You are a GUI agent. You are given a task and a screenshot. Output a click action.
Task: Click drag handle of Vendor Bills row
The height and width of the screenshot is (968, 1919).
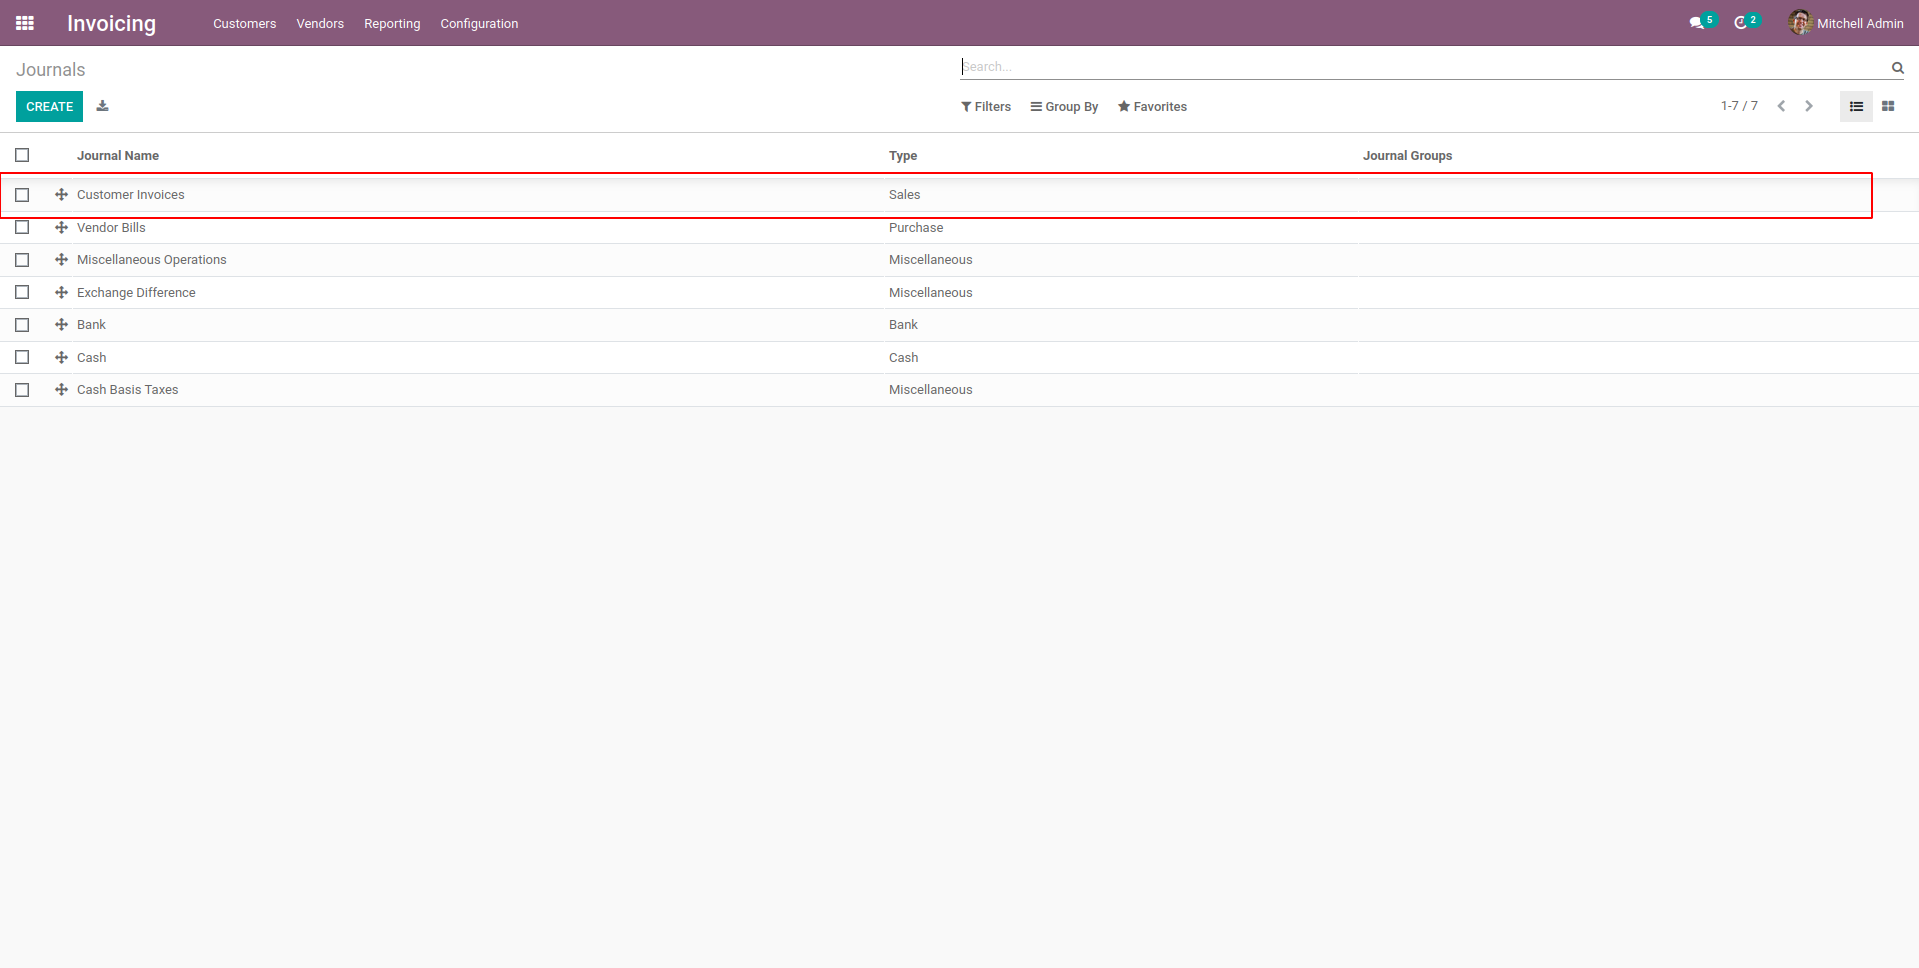62,228
